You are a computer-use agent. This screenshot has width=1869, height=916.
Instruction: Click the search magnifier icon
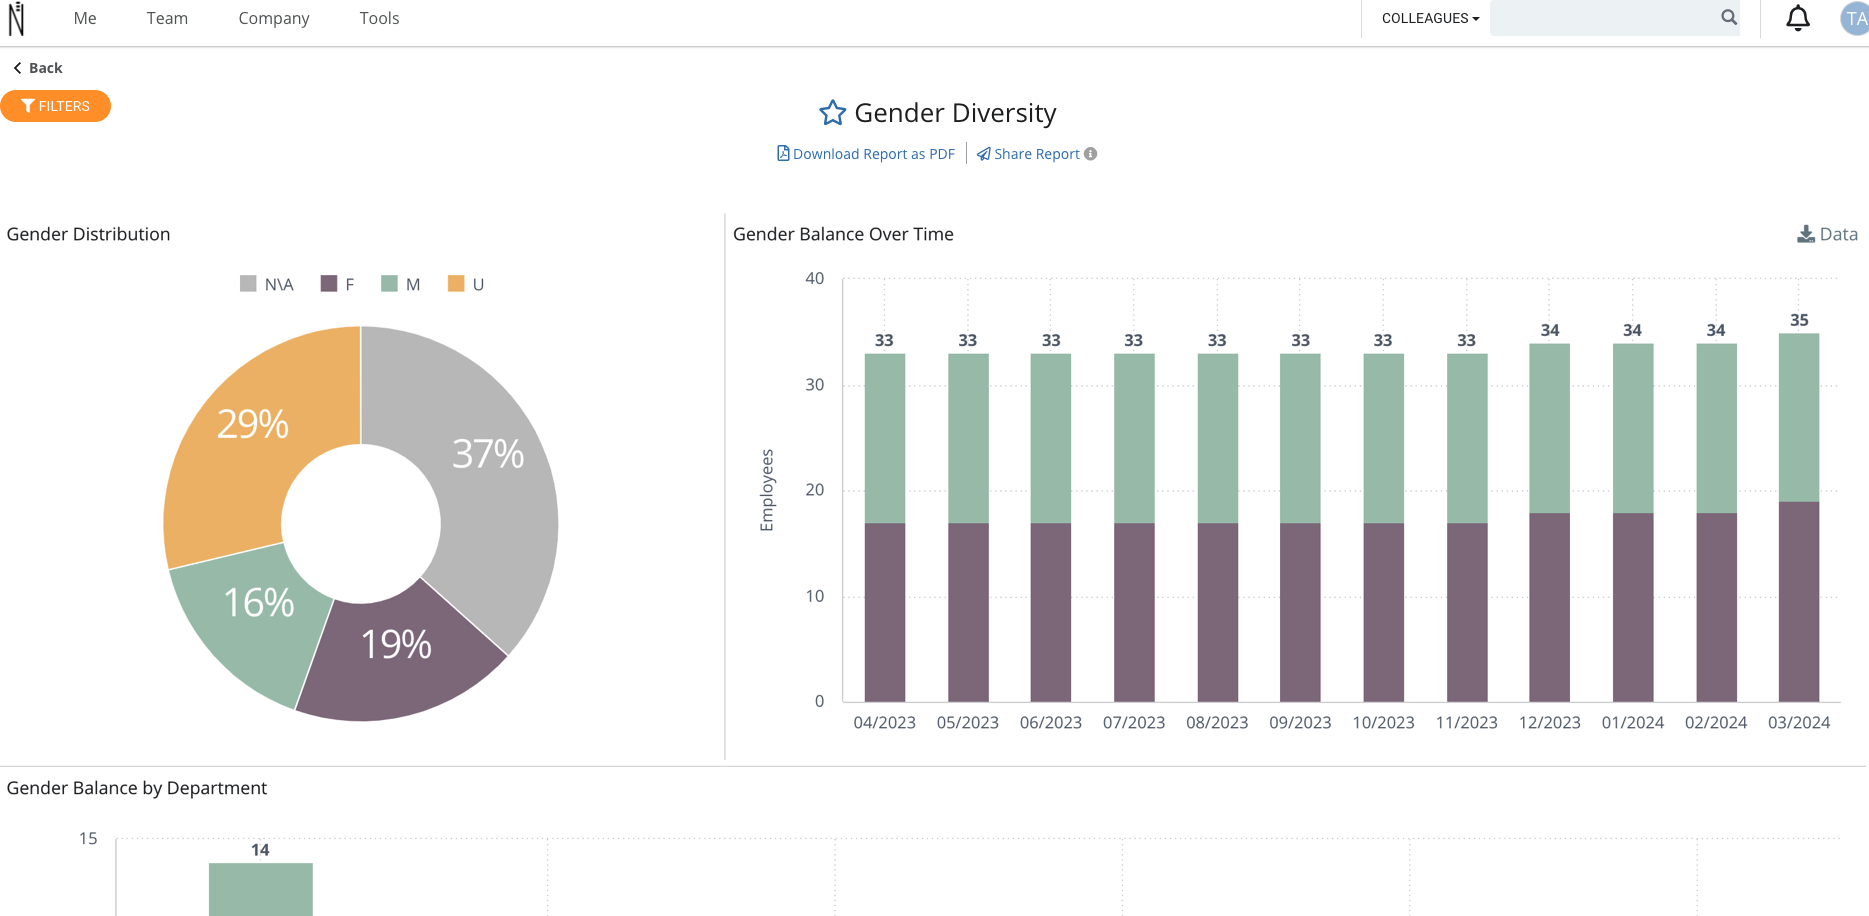coord(1729,17)
